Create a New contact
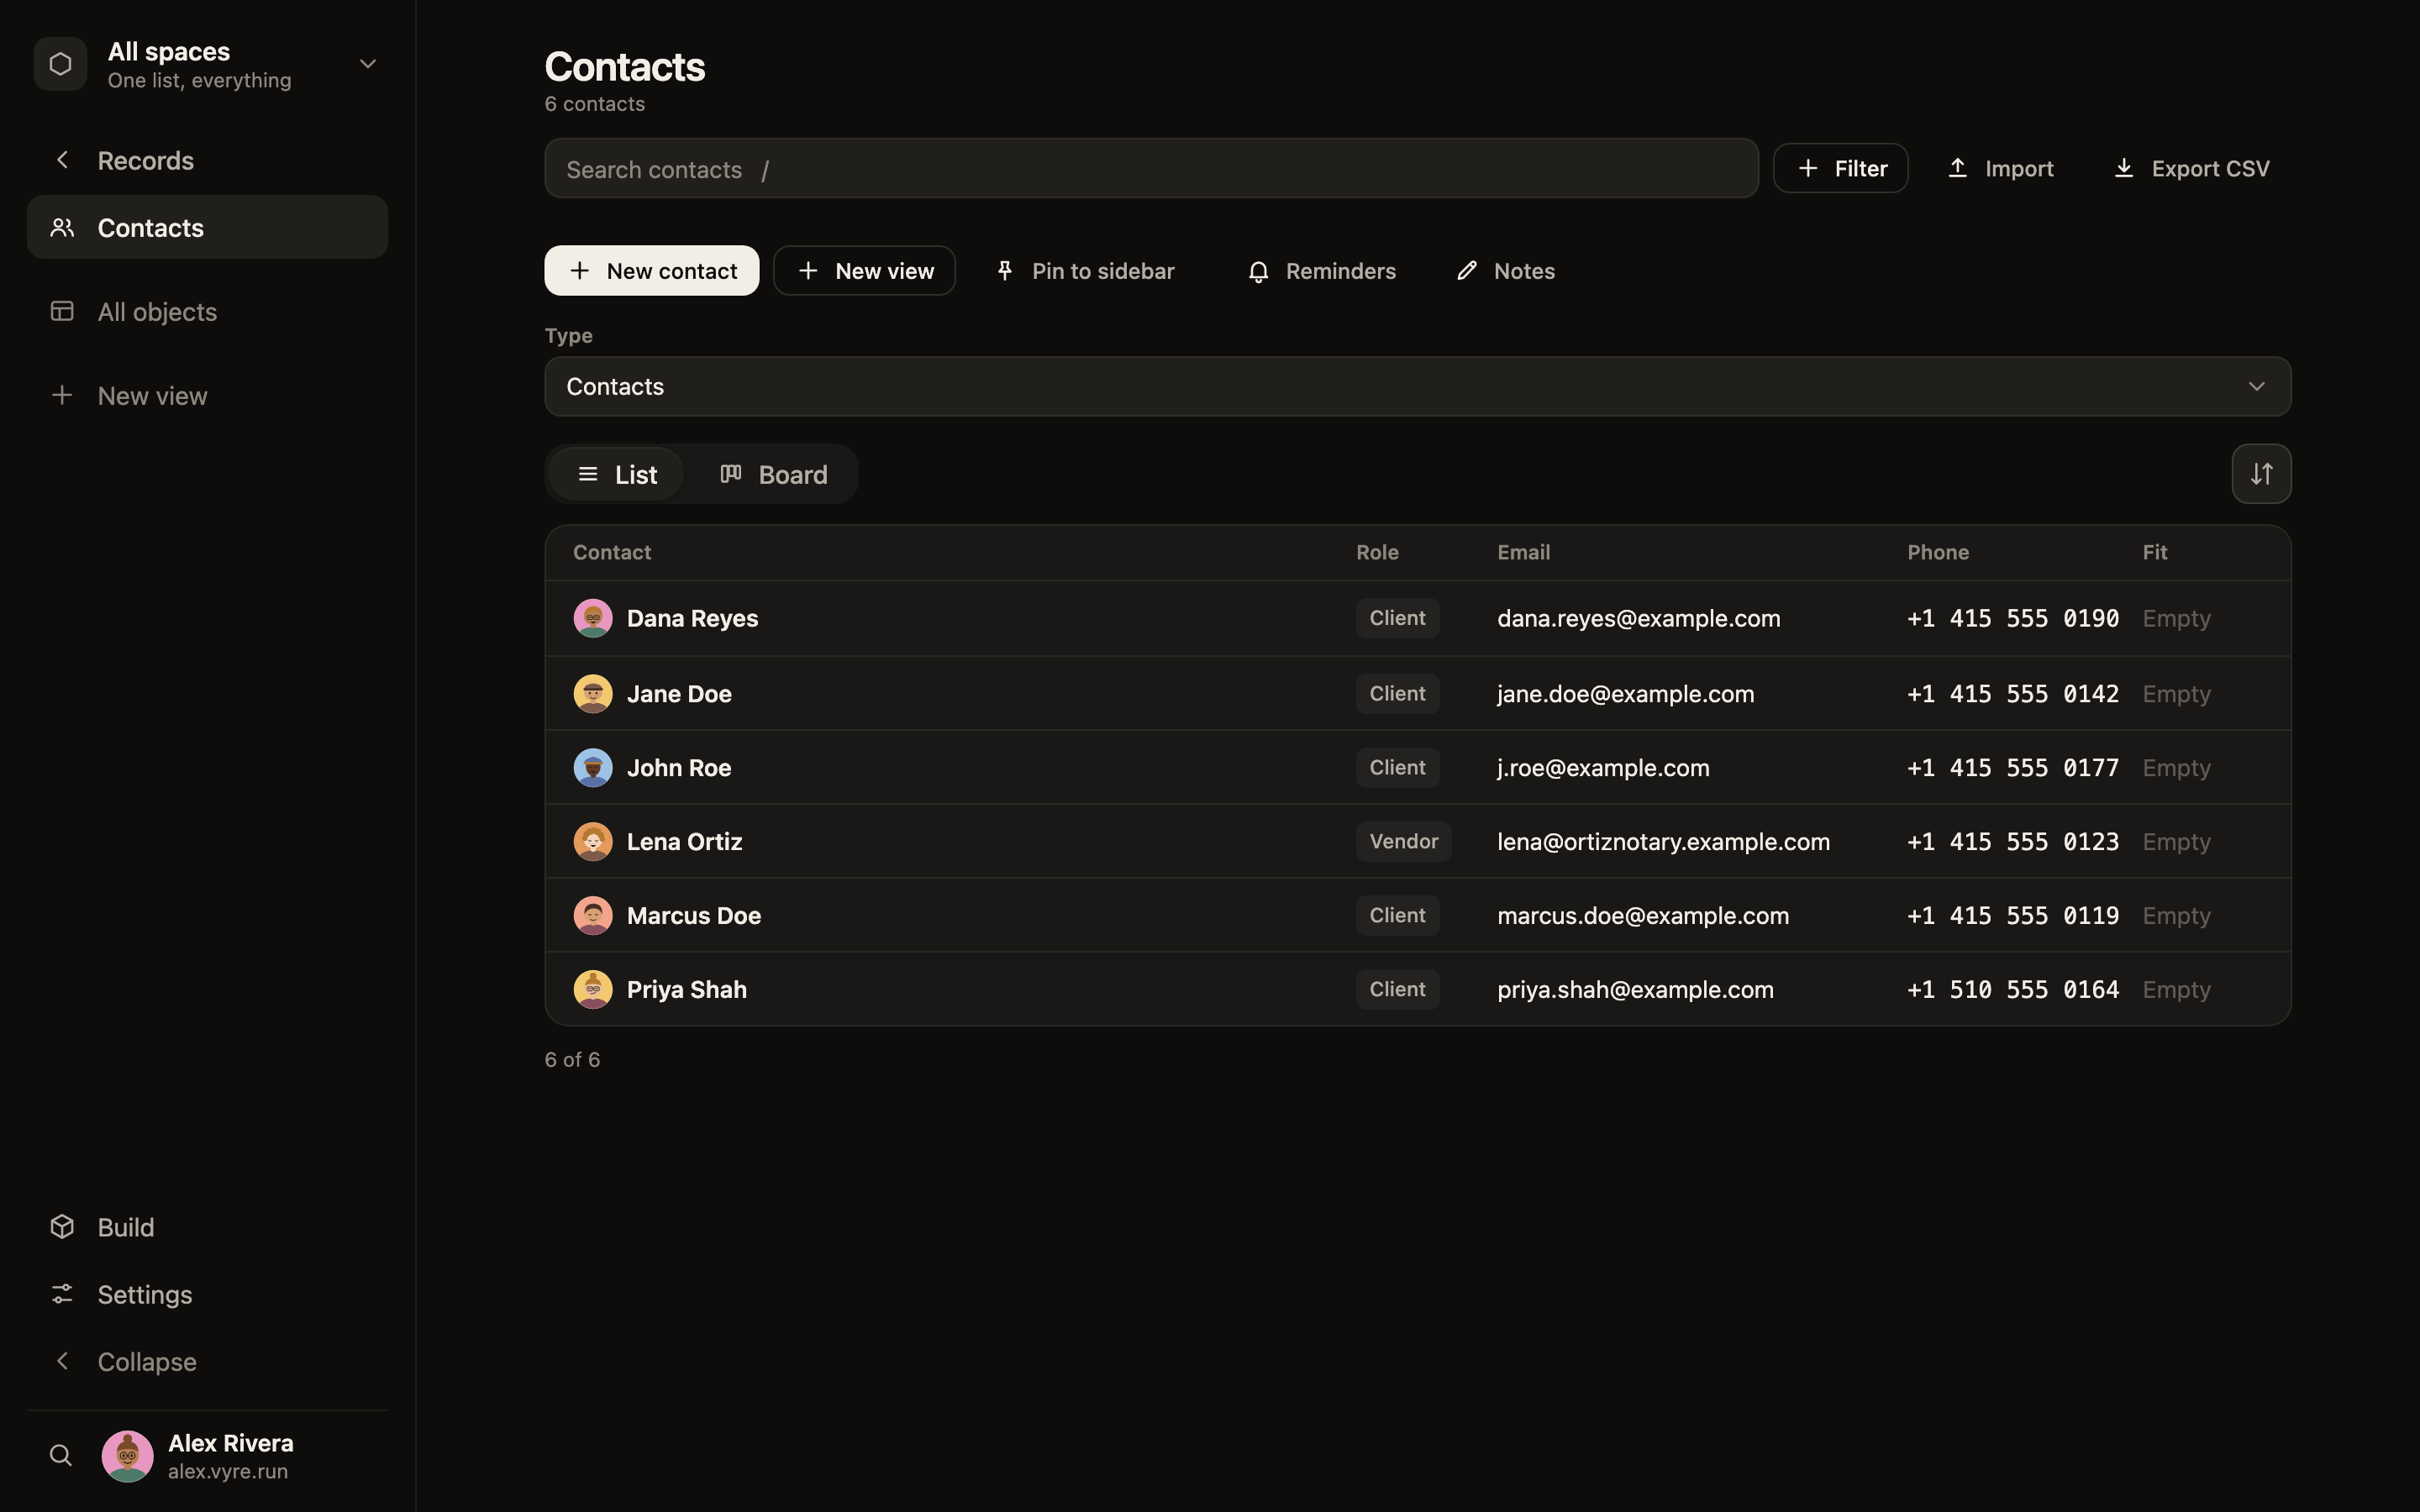The height and width of the screenshot is (1512, 2420). (x=652, y=271)
